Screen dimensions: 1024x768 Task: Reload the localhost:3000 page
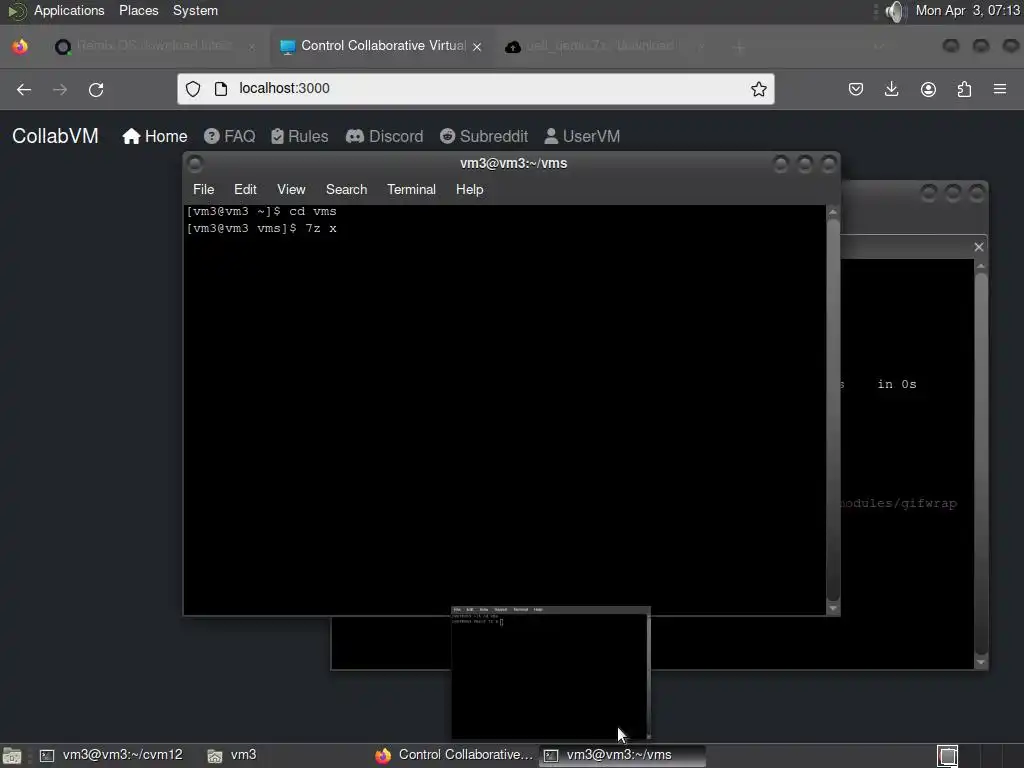pyautogui.click(x=96, y=89)
